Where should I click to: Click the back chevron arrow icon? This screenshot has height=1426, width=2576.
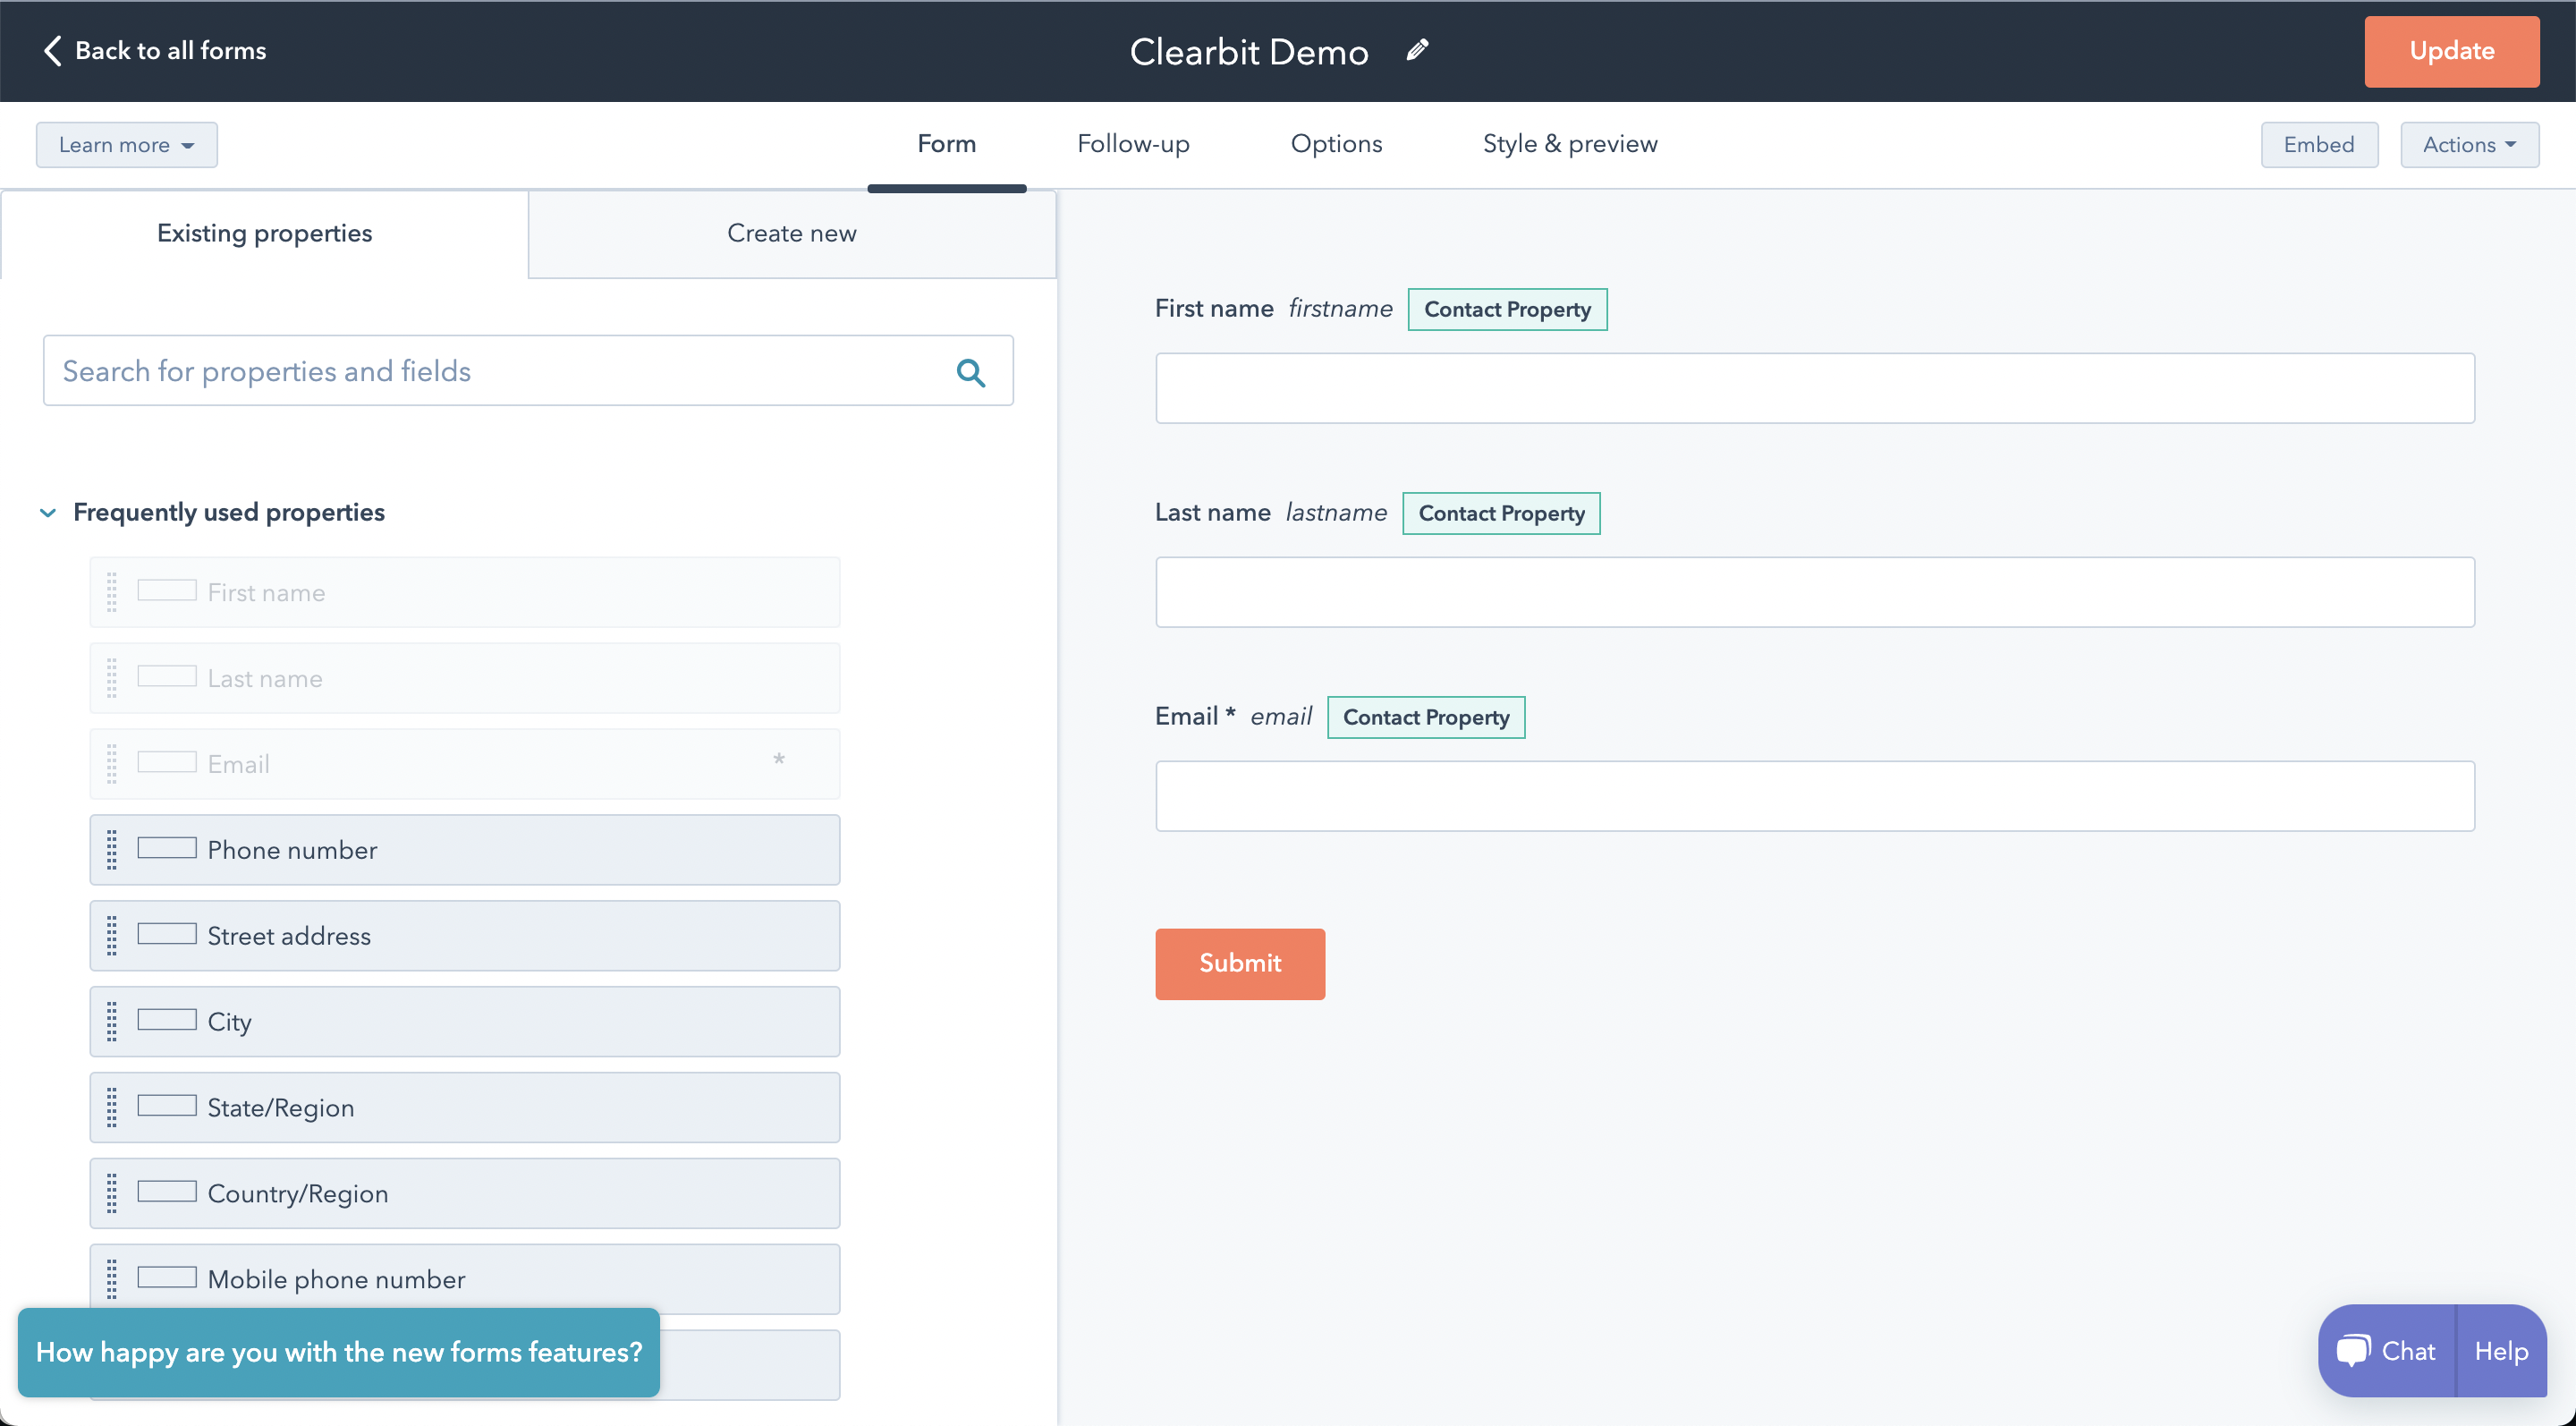click(53, 51)
